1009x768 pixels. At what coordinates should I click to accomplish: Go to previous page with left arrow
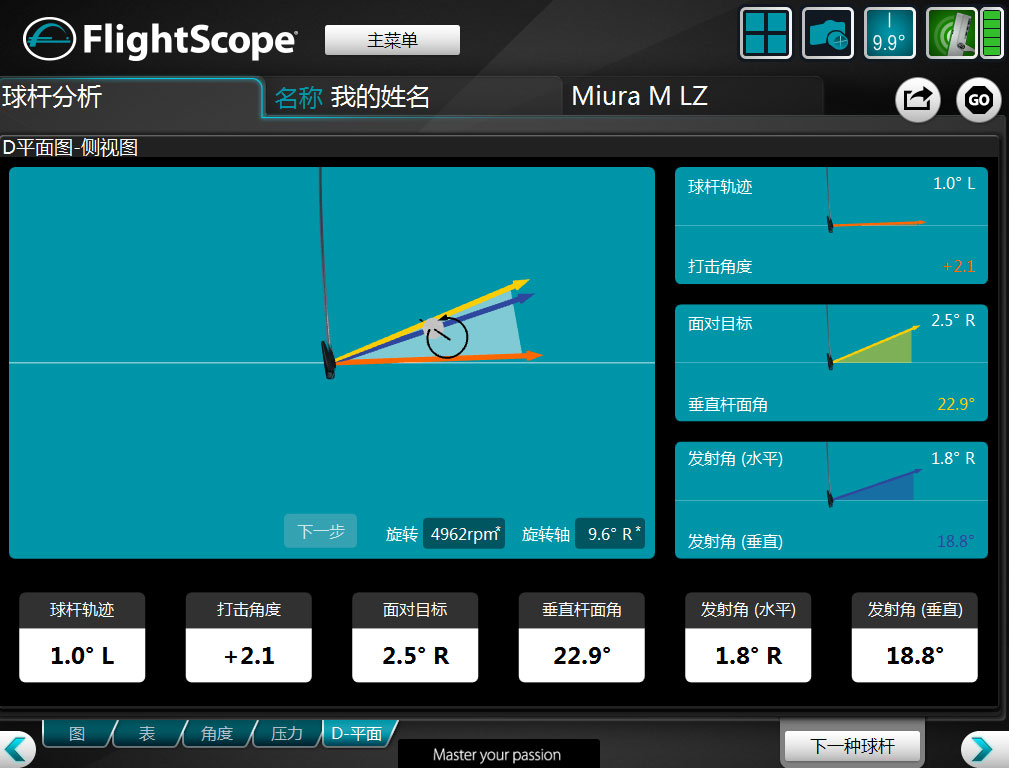pyautogui.click(x=18, y=748)
